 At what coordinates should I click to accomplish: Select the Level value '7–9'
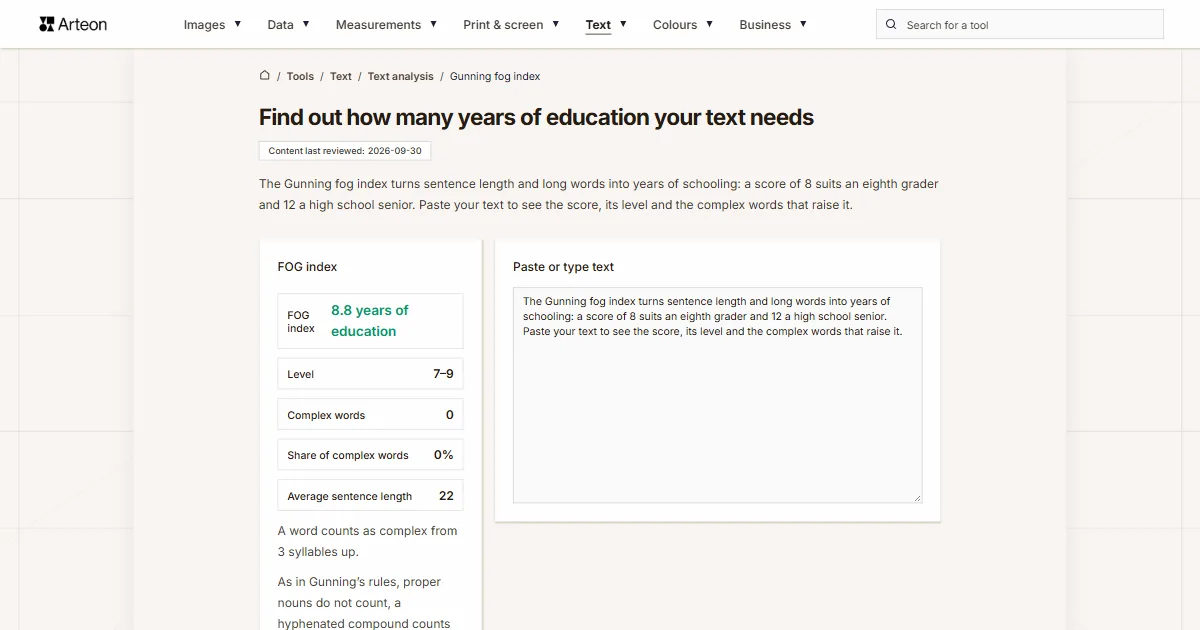tap(443, 374)
